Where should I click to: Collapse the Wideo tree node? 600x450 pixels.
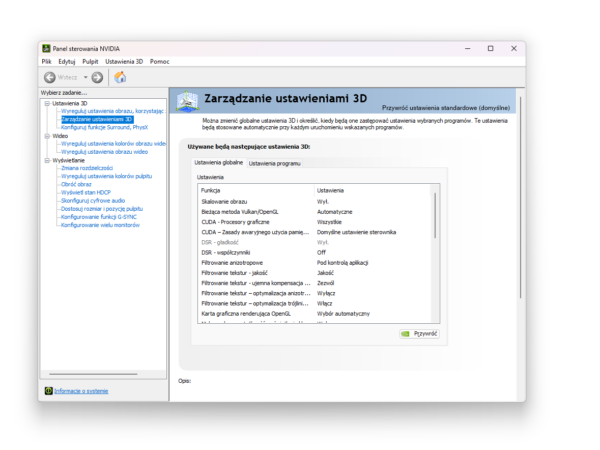pyautogui.click(x=47, y=136)
